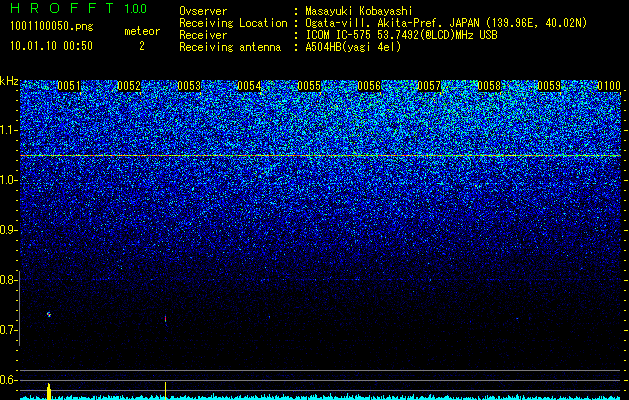Click the 0057 time marker
The width and height of the screenshot is (629, 400).
[x=429, y=86]
